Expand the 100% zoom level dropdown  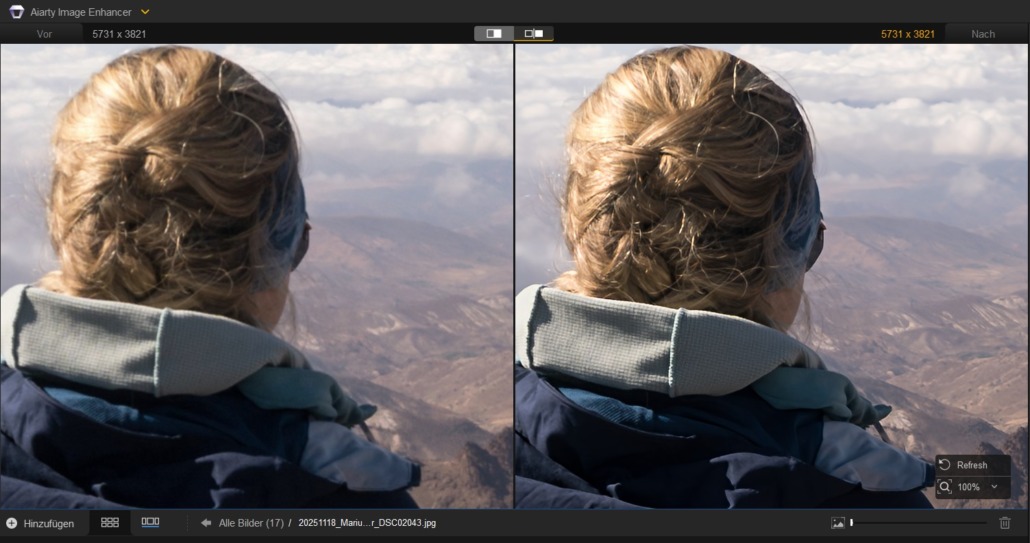(x=994, y=487)
